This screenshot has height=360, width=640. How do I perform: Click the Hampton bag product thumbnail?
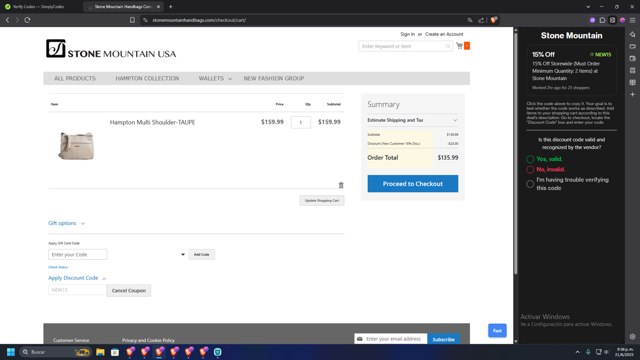coord(76,146)
